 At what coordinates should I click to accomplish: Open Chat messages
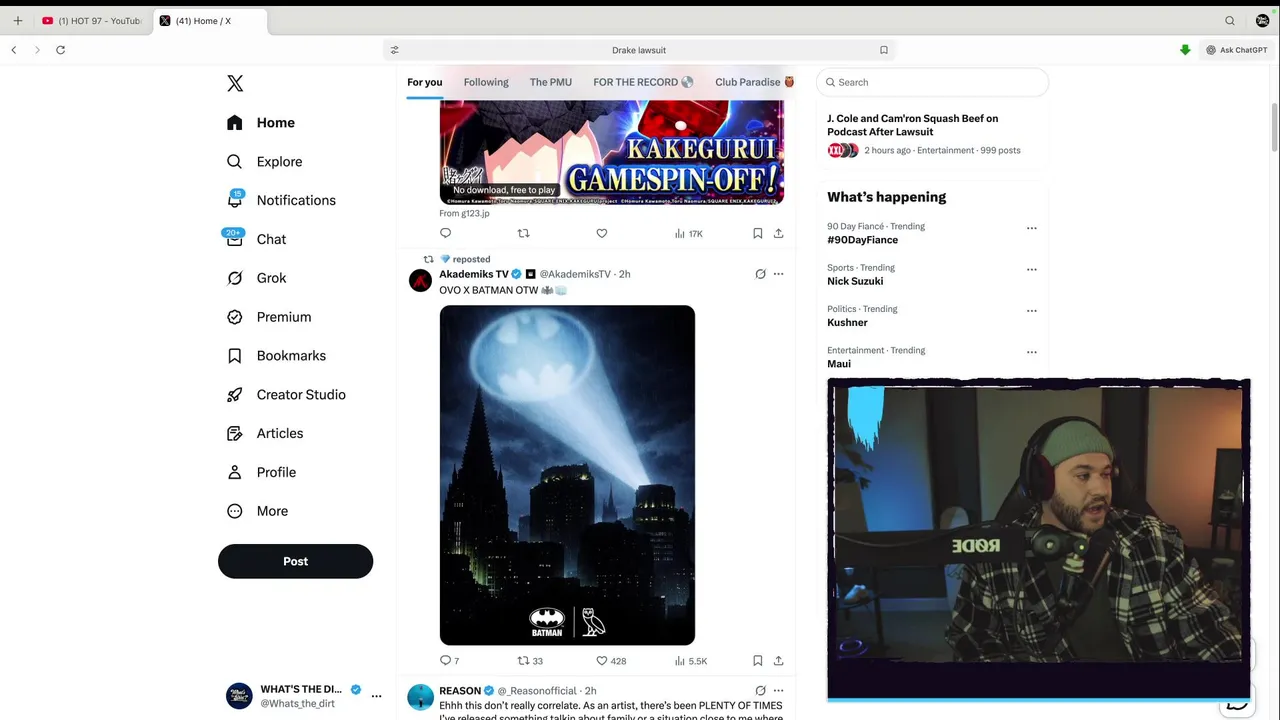click(x=257, y=239)
